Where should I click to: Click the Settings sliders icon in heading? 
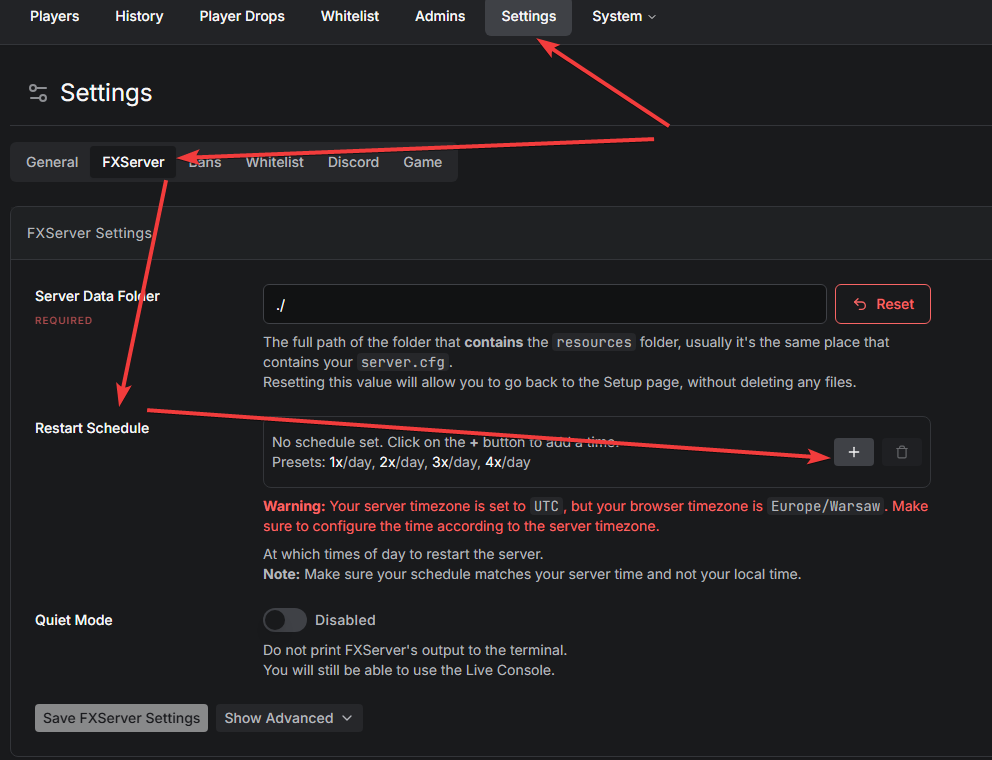pos(38,93)
